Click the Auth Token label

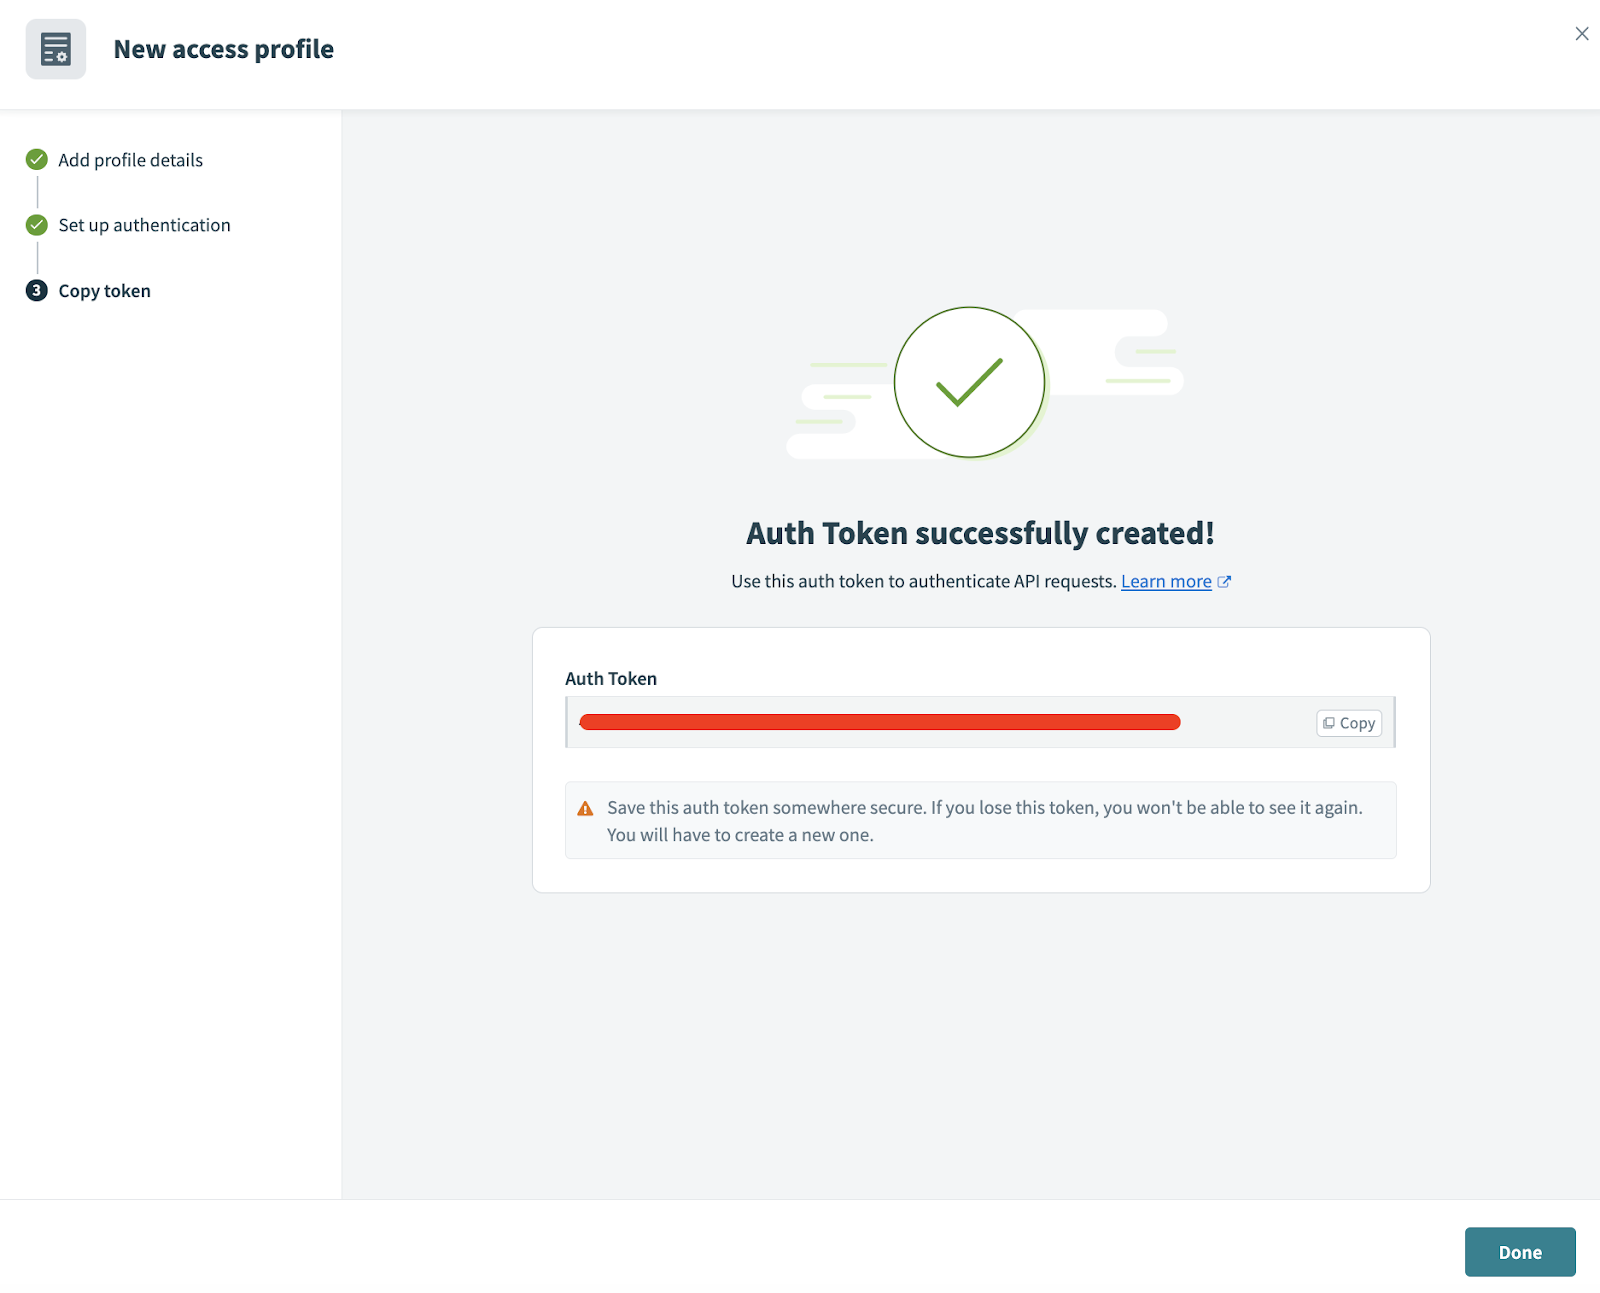(x=610, y=678)
